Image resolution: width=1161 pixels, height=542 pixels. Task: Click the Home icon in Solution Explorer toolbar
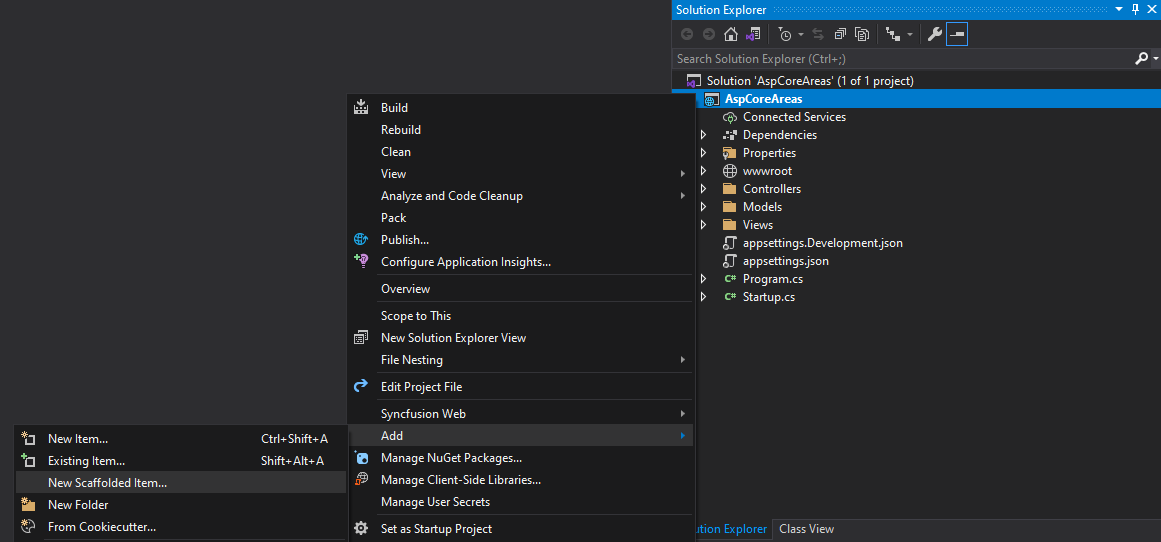pos(730,34)
